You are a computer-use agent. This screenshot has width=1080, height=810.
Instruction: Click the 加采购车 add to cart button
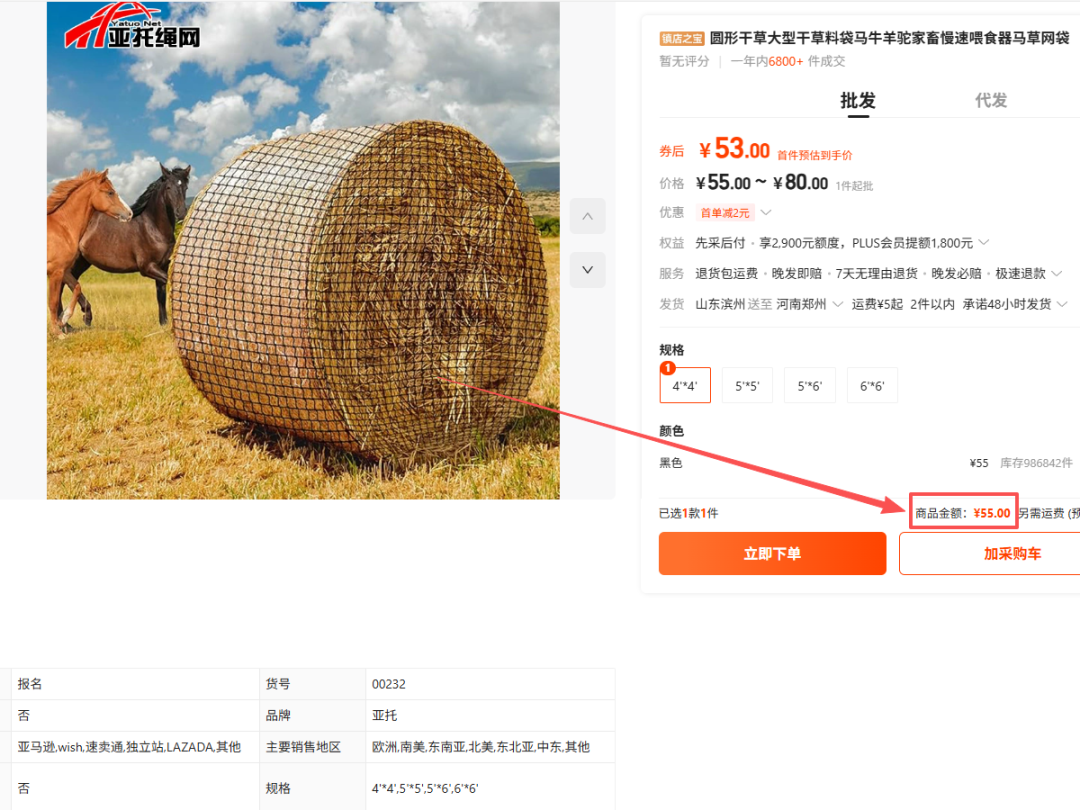[x=990, y=553]
